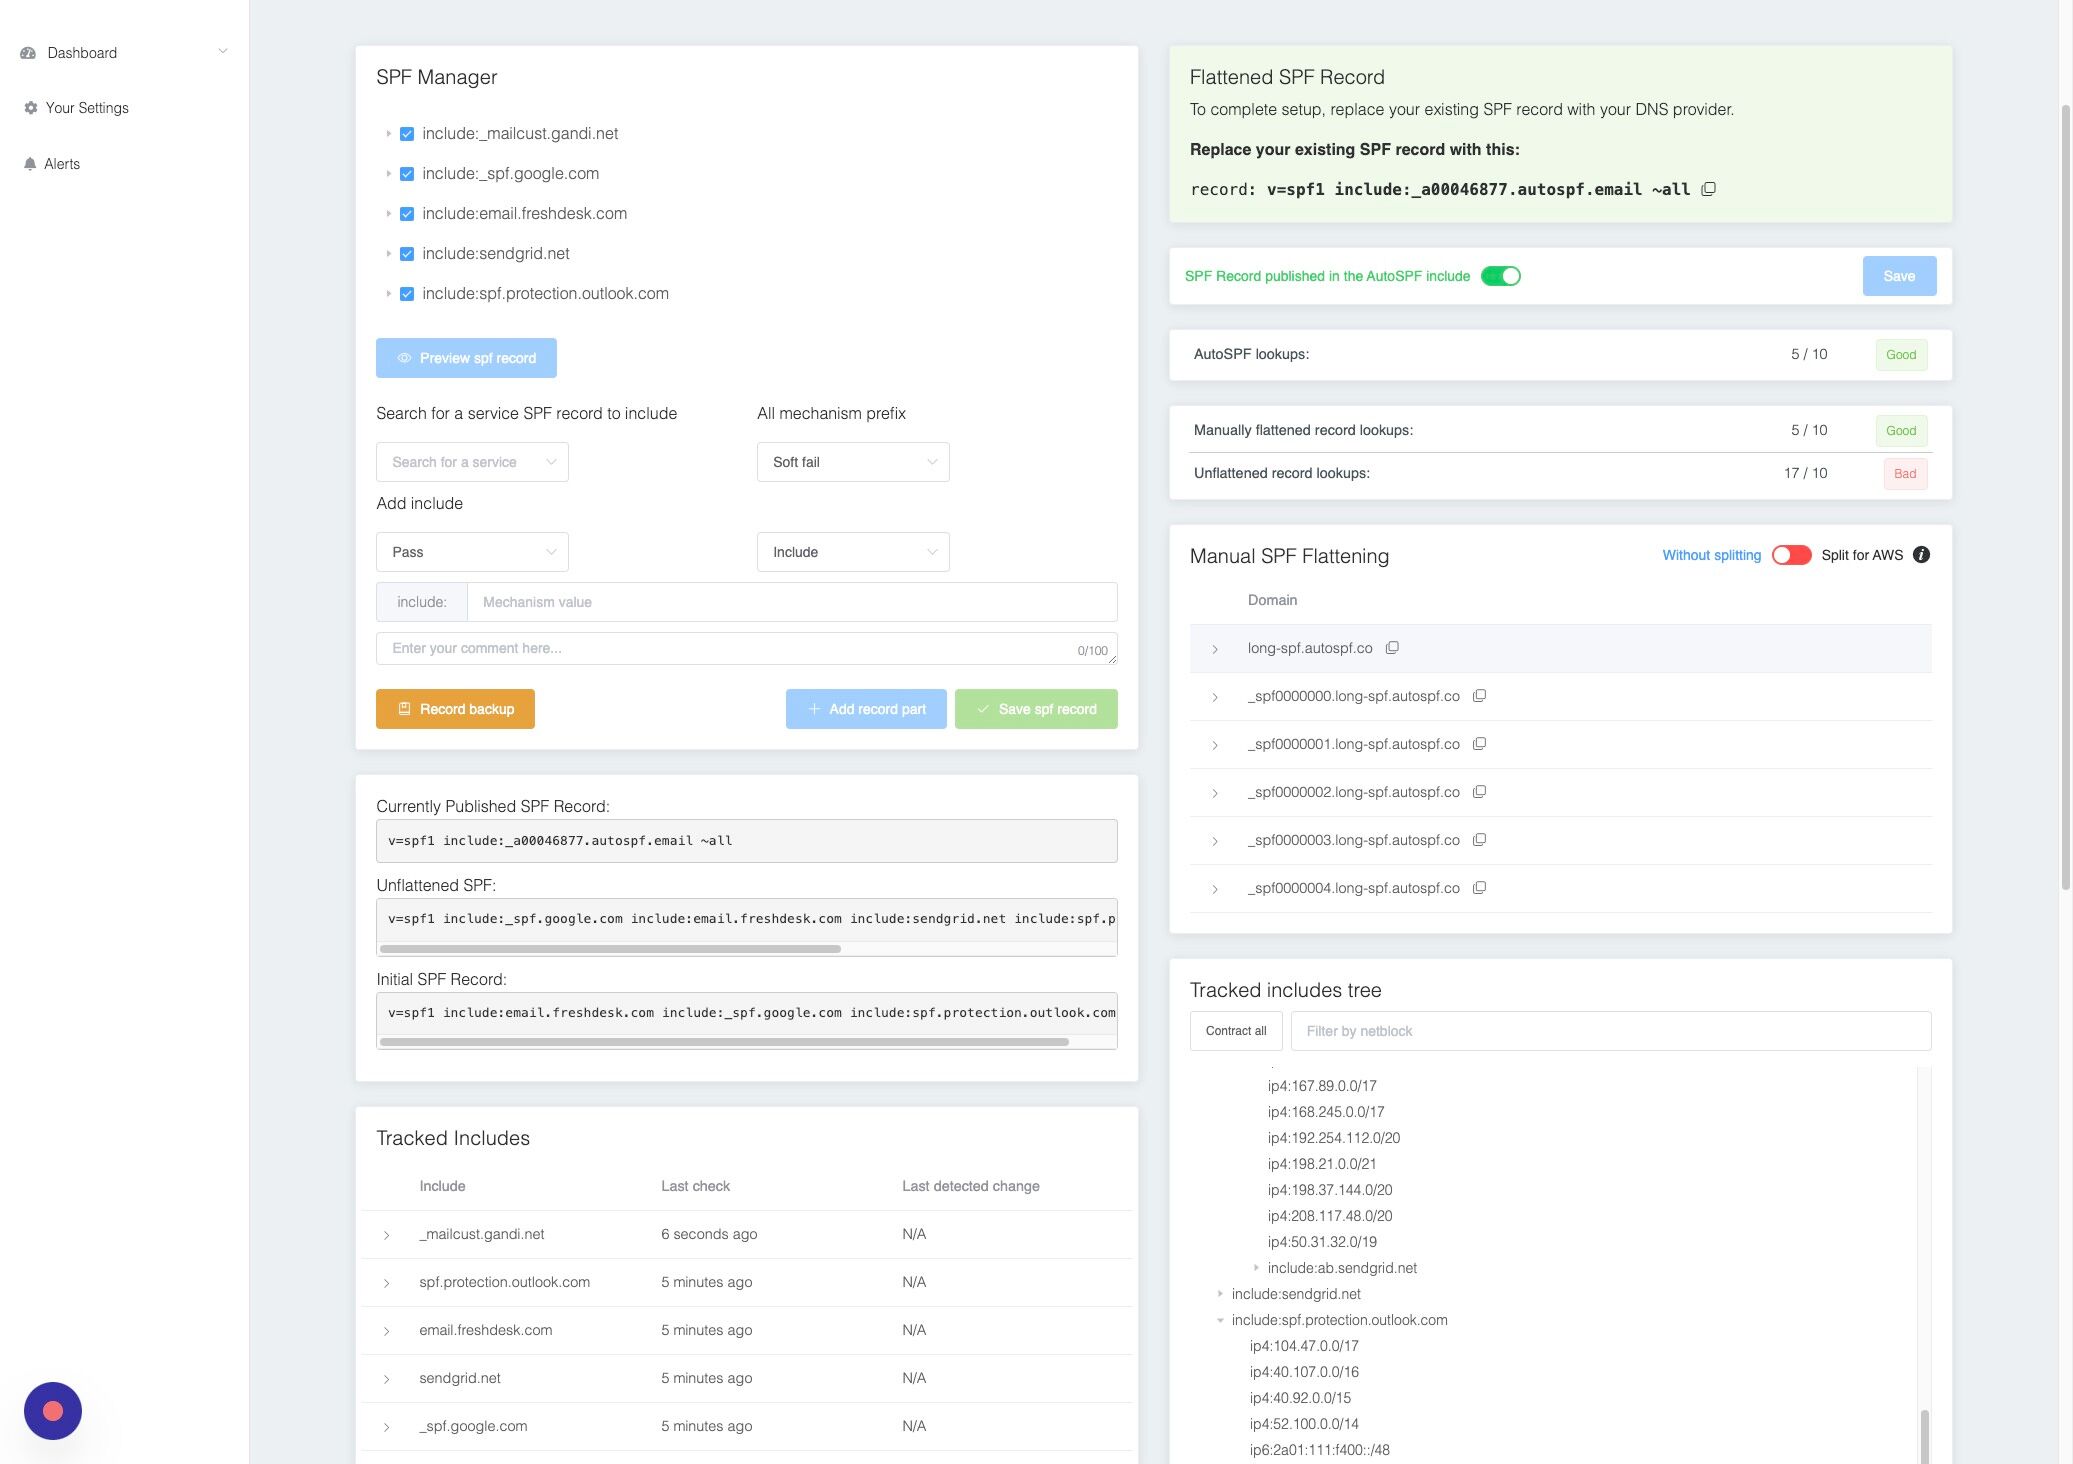Click the Dashboard speedometer icon in sidebar
The image size is (2073, 1464).
click(x=28, y=52)
